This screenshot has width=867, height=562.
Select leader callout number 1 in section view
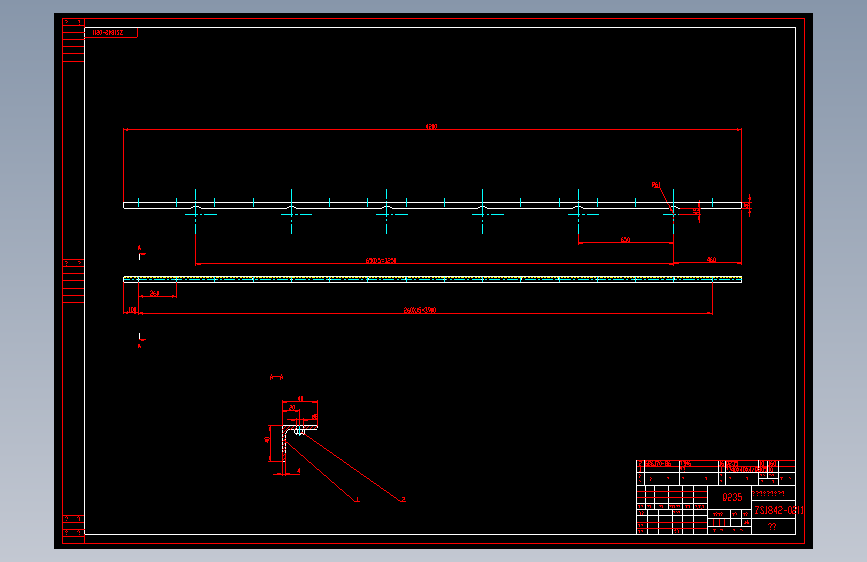pyautogui.click(x=357, y=499)
